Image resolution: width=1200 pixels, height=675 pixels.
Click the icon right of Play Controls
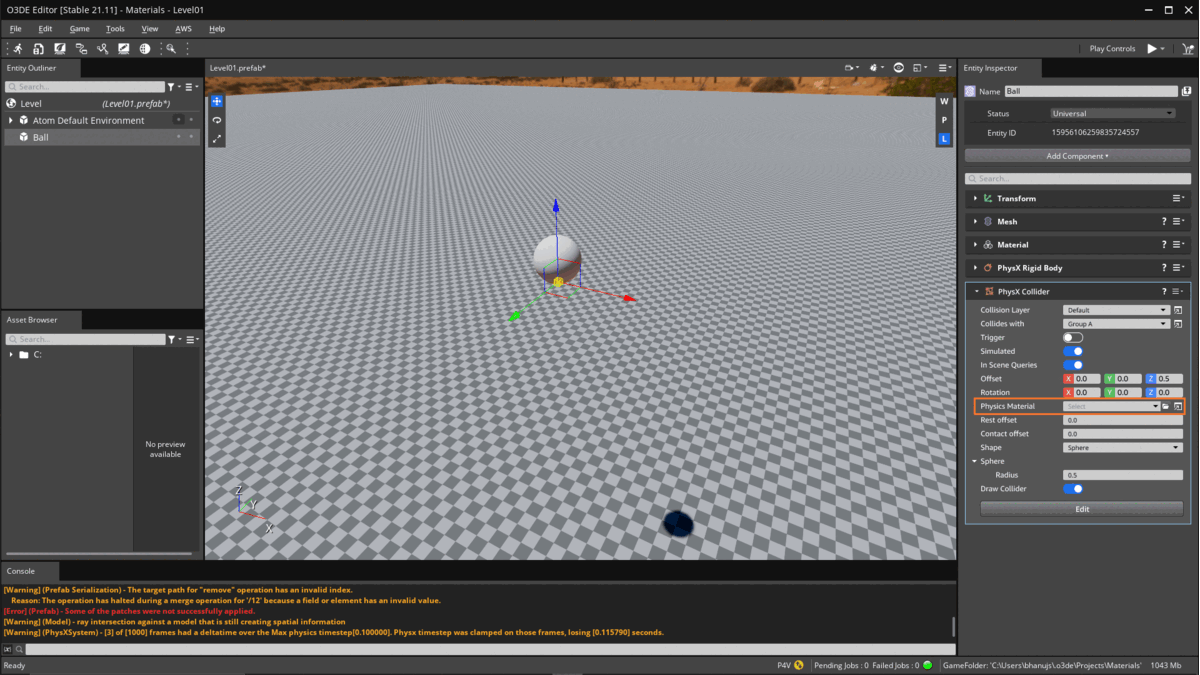1187,48
